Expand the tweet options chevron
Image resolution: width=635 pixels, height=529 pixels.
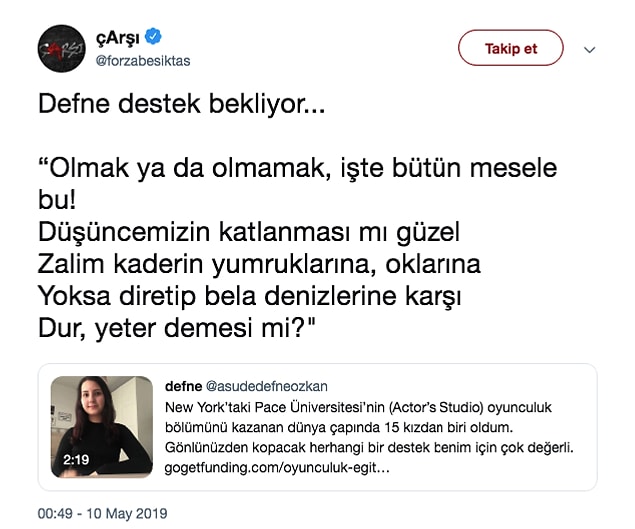tap(590, 49)
